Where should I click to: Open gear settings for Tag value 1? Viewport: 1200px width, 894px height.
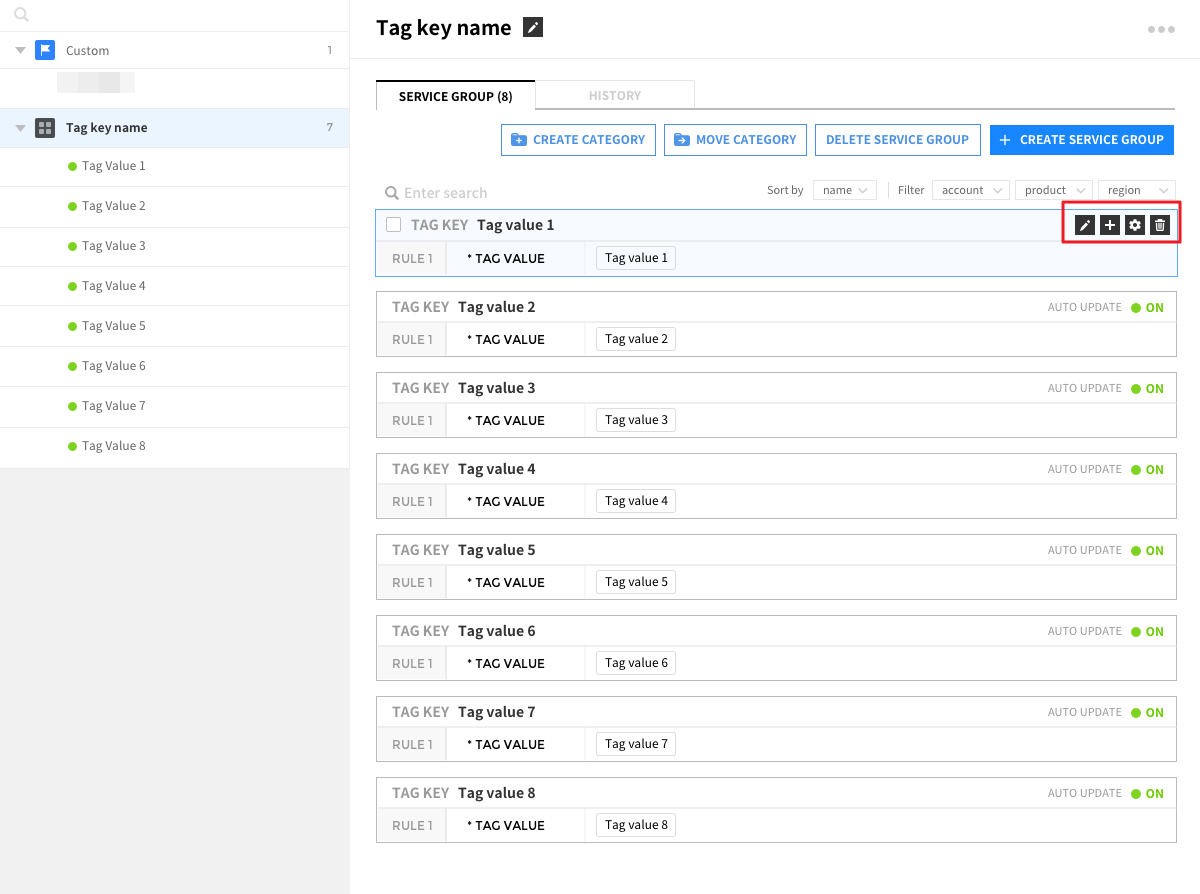(x=1135, y=225)
